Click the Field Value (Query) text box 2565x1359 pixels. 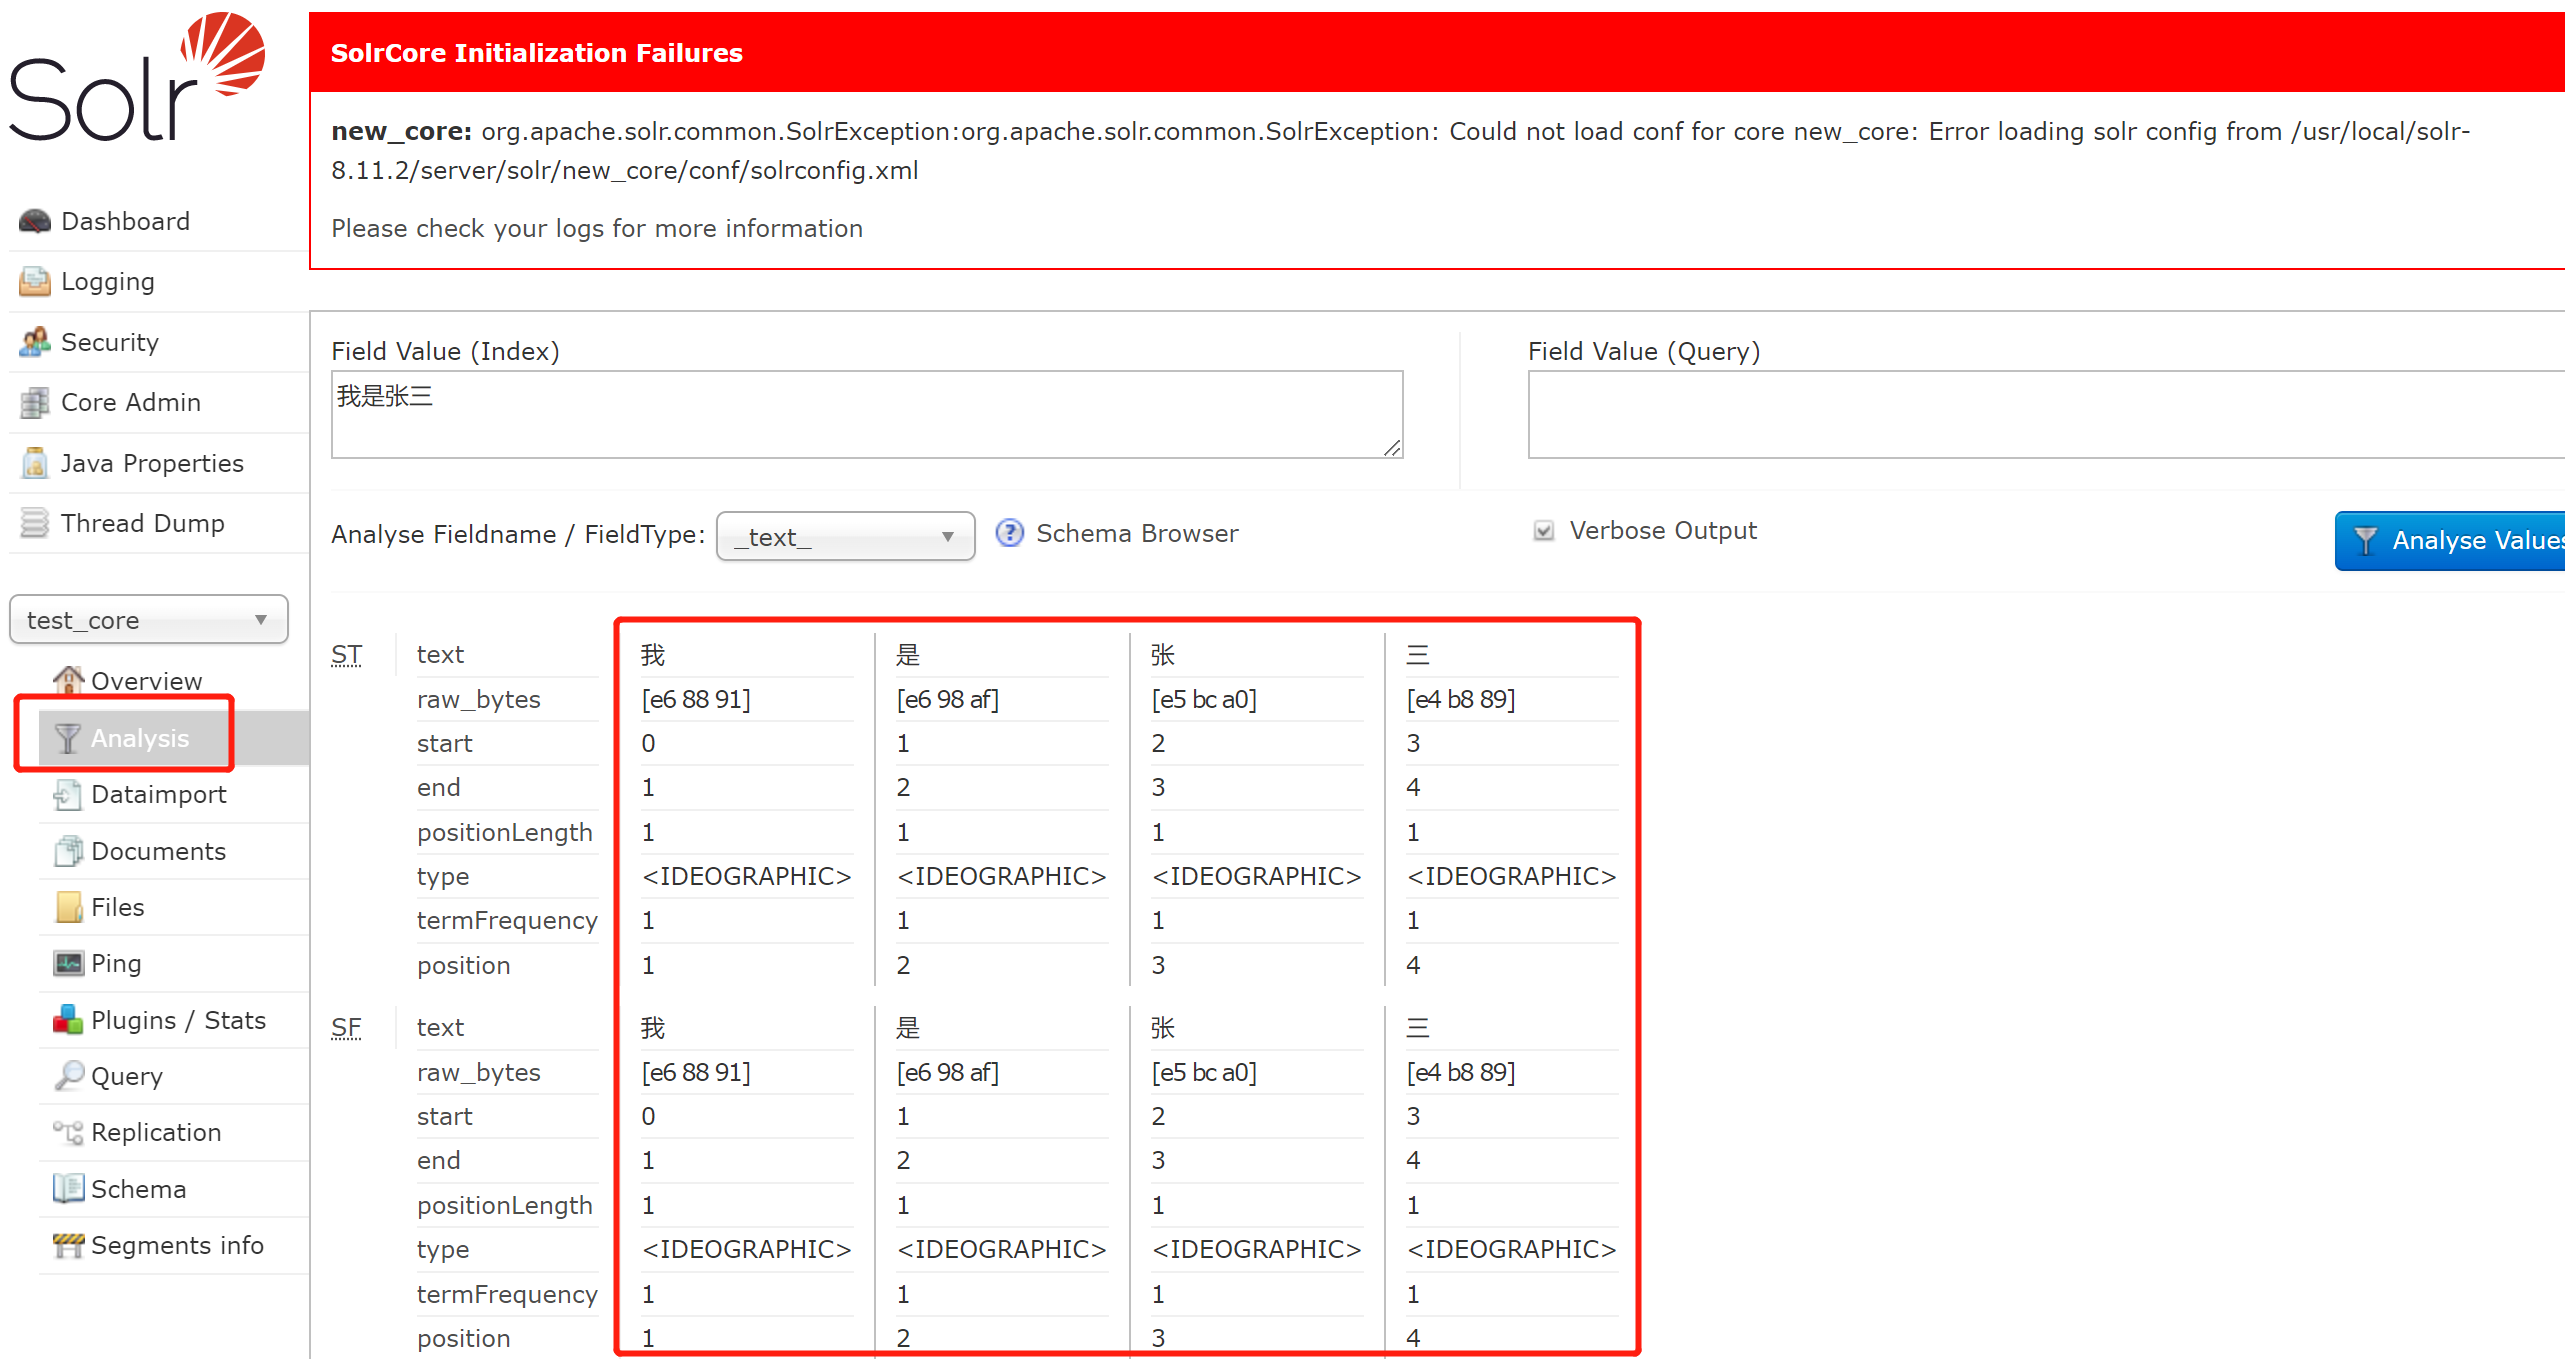click(x=2044, y=415)
